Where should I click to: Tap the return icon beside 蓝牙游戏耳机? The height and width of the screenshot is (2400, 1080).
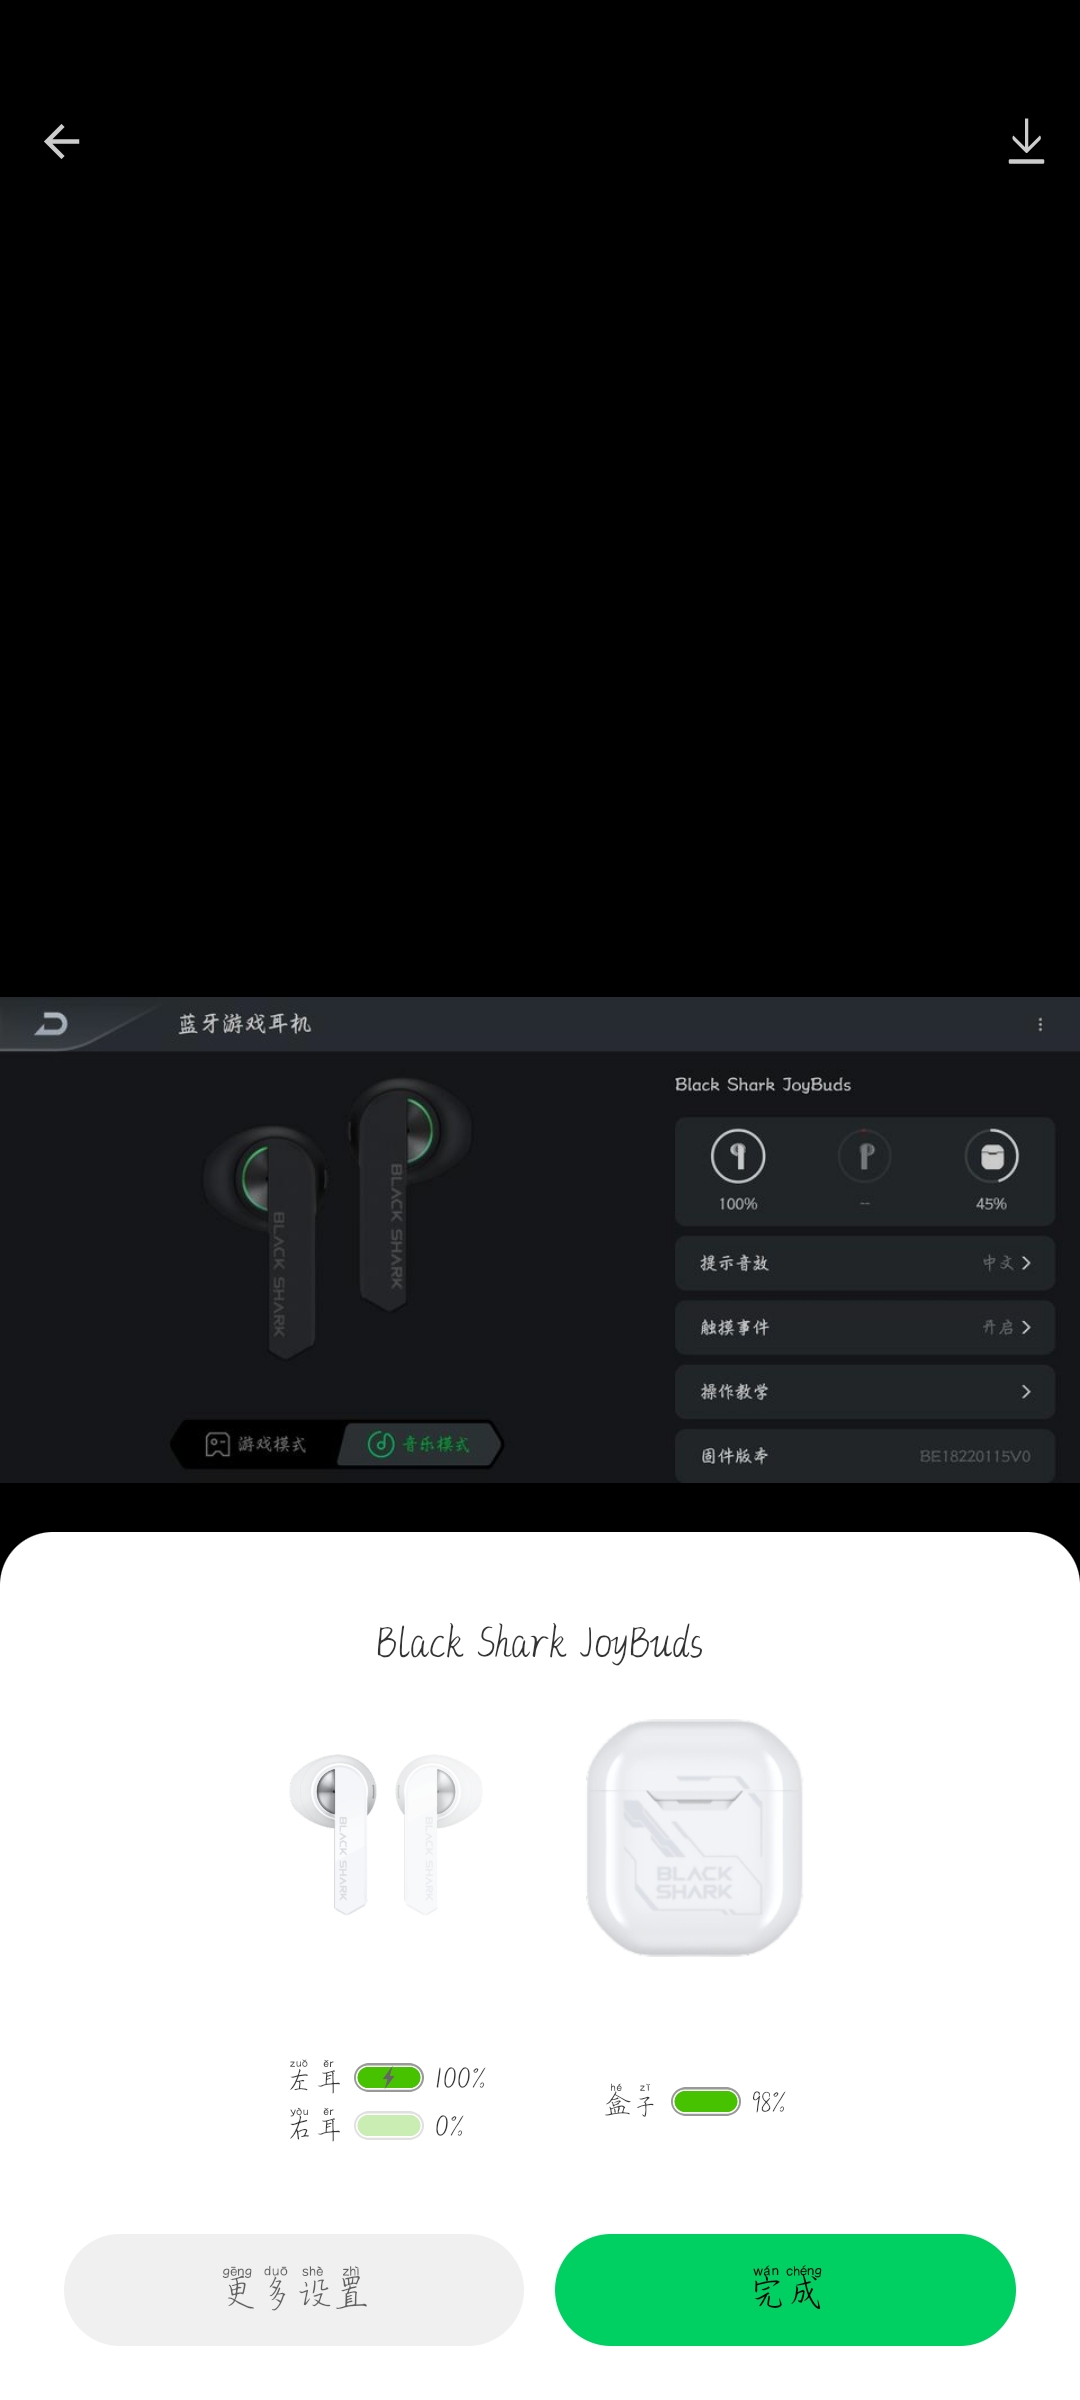[50, 1023]
